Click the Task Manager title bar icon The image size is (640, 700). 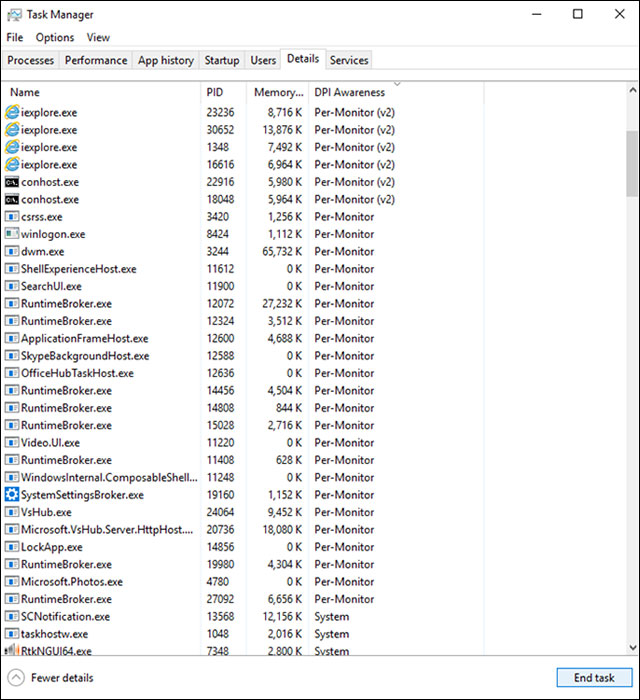[14, 15]
